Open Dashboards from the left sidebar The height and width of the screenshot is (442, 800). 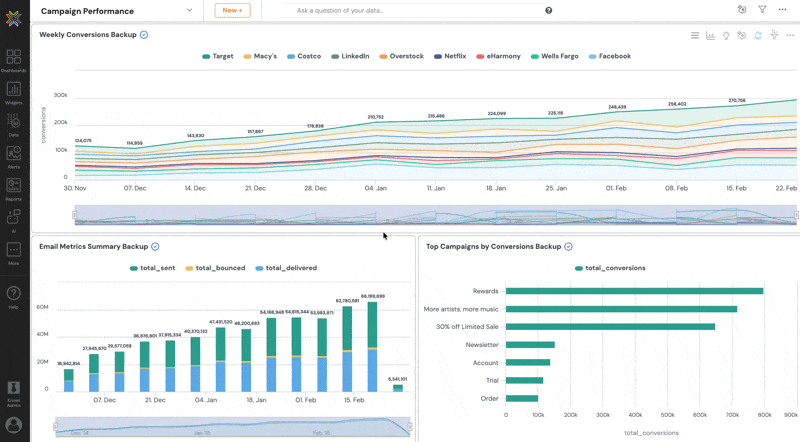14,60
